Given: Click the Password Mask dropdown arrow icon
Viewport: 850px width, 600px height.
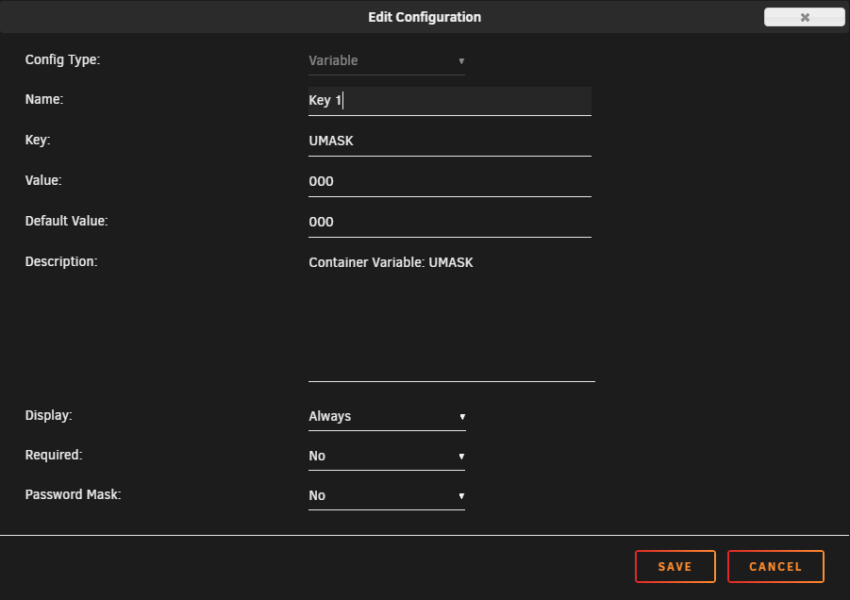Looking at the screenshot, I should pos(461,495).
